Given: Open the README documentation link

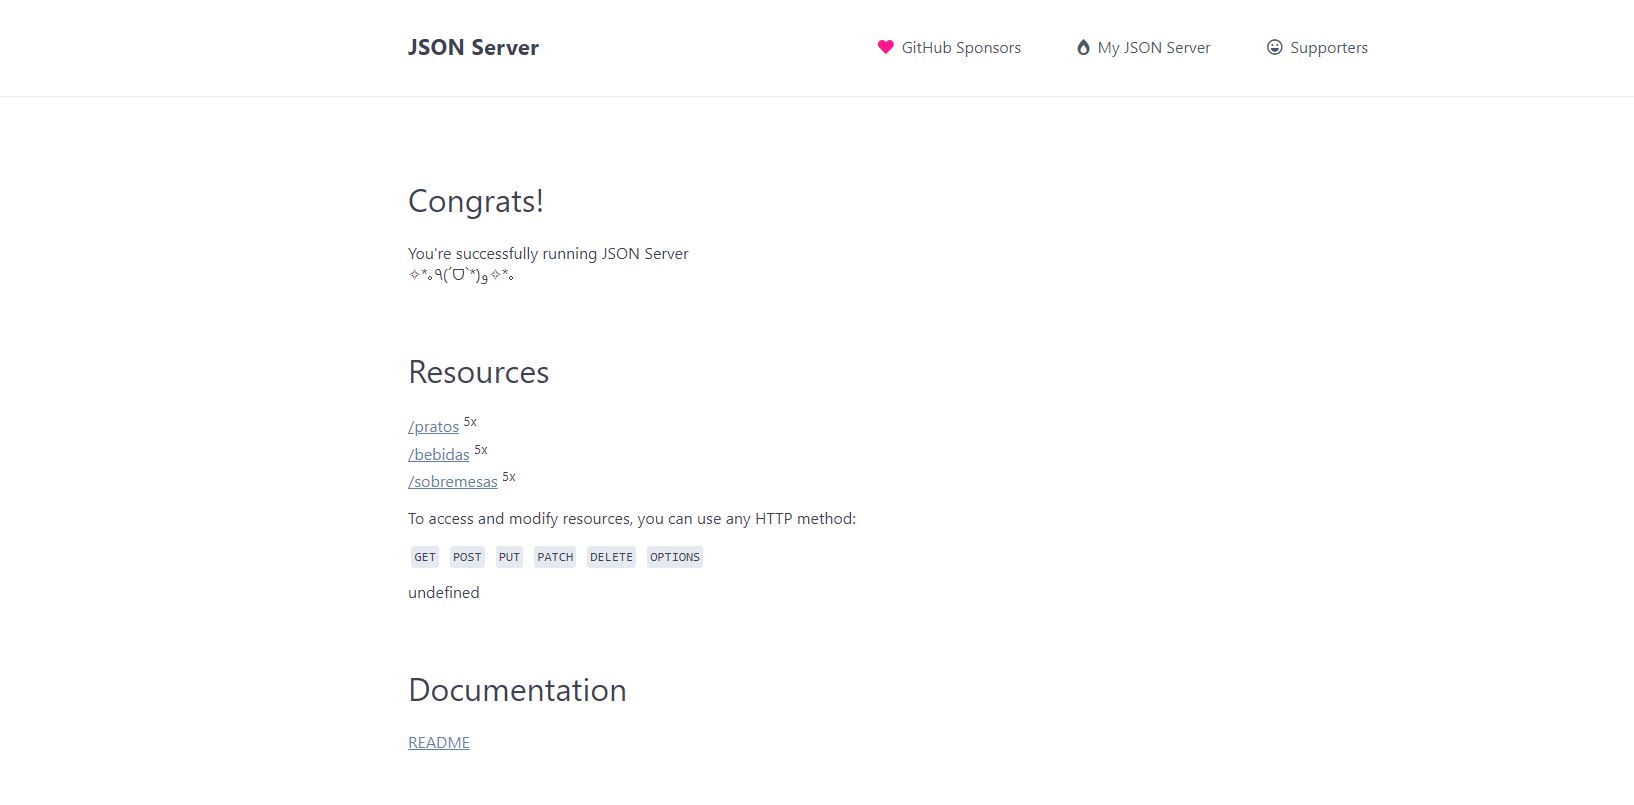Looking at the screenshot, I should click(x=439, y=742).
